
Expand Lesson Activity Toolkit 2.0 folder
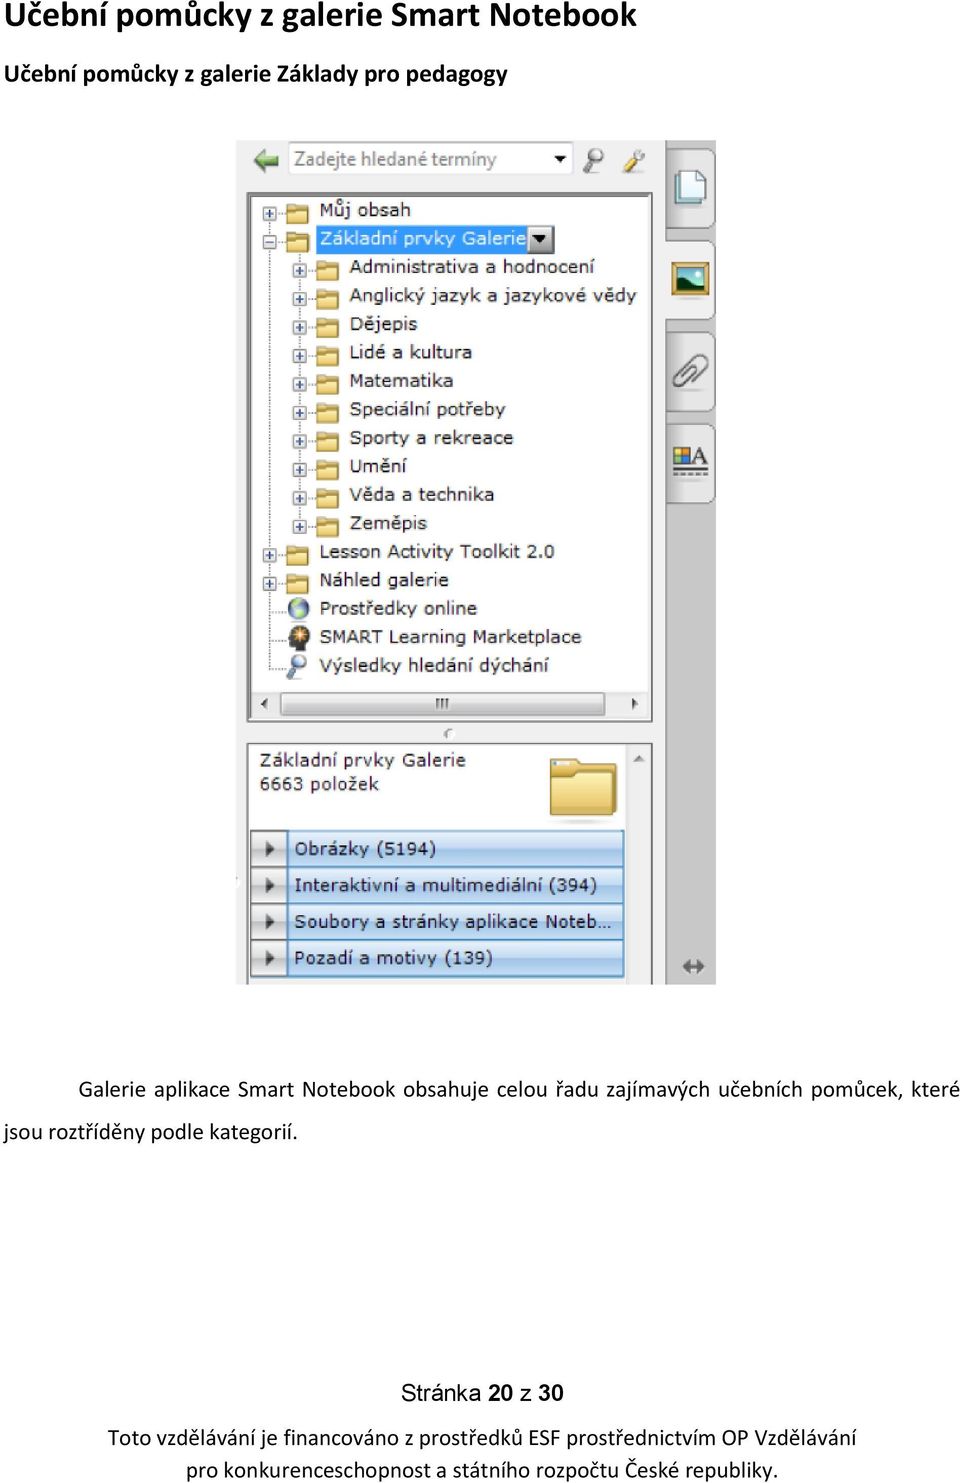tap(269, 555)
